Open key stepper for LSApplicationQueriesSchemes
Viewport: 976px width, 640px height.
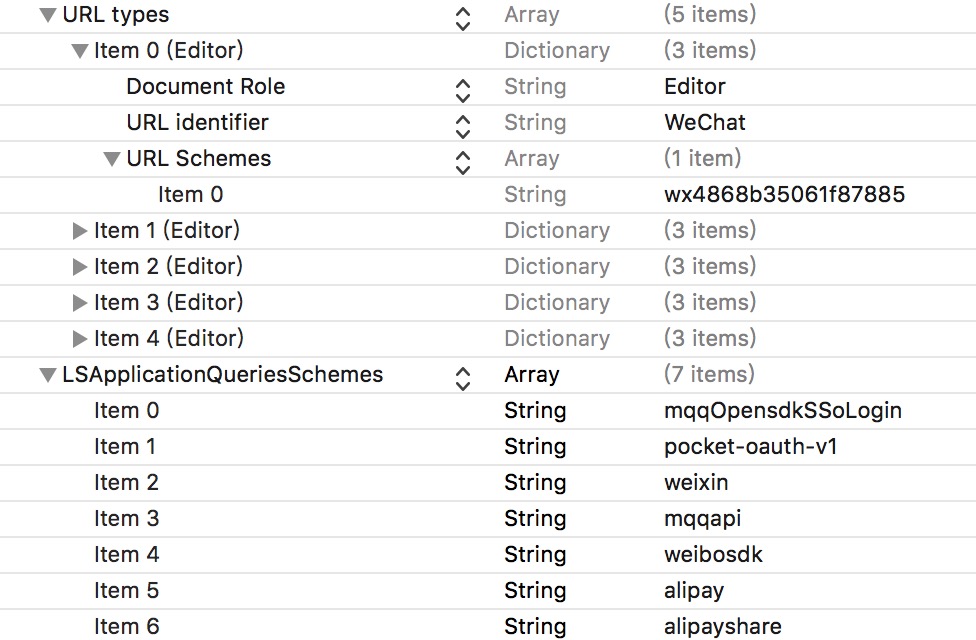point(462,379)
